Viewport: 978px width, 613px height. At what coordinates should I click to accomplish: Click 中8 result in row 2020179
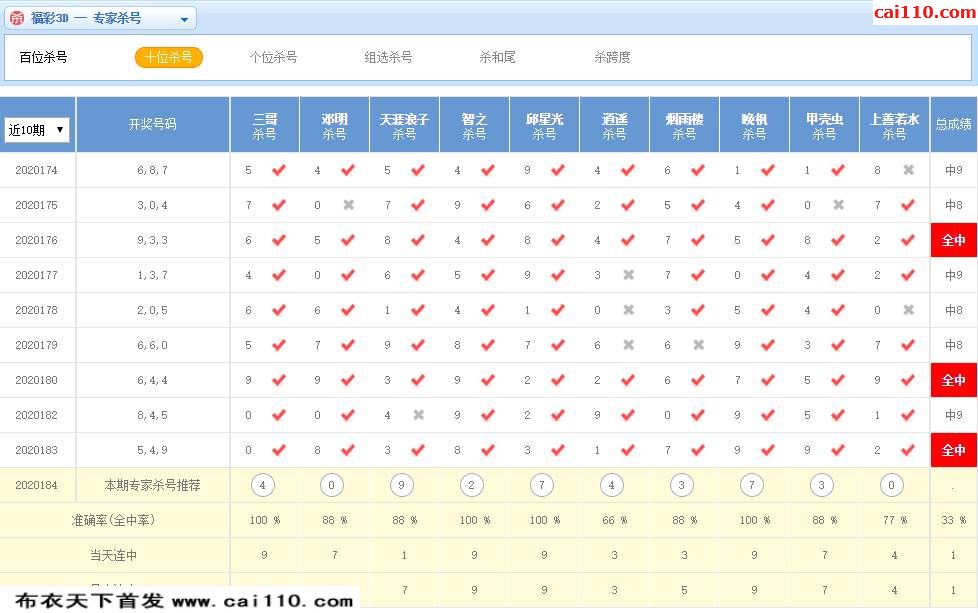(x=954, y=345)
